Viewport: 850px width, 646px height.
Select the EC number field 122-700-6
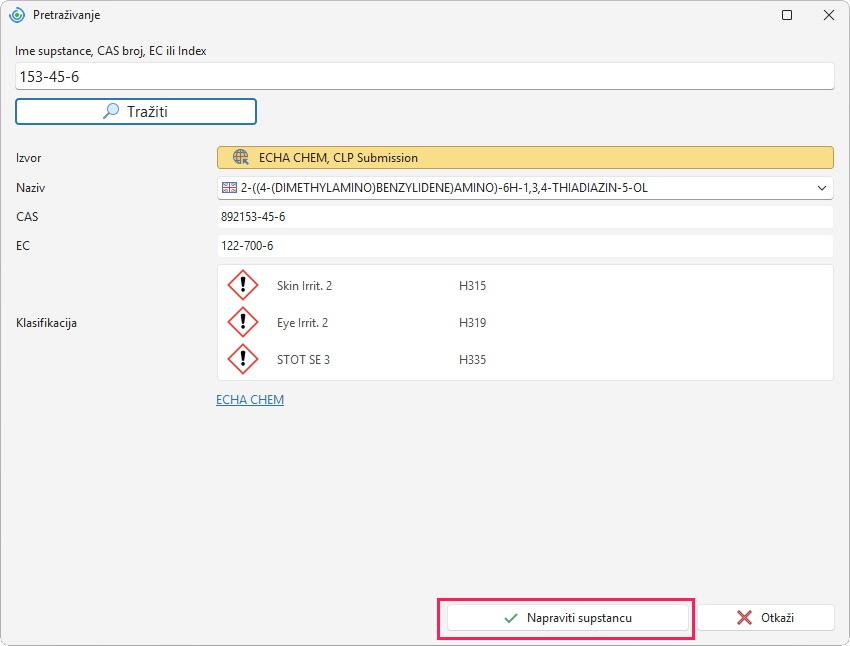tap(525, 246)
